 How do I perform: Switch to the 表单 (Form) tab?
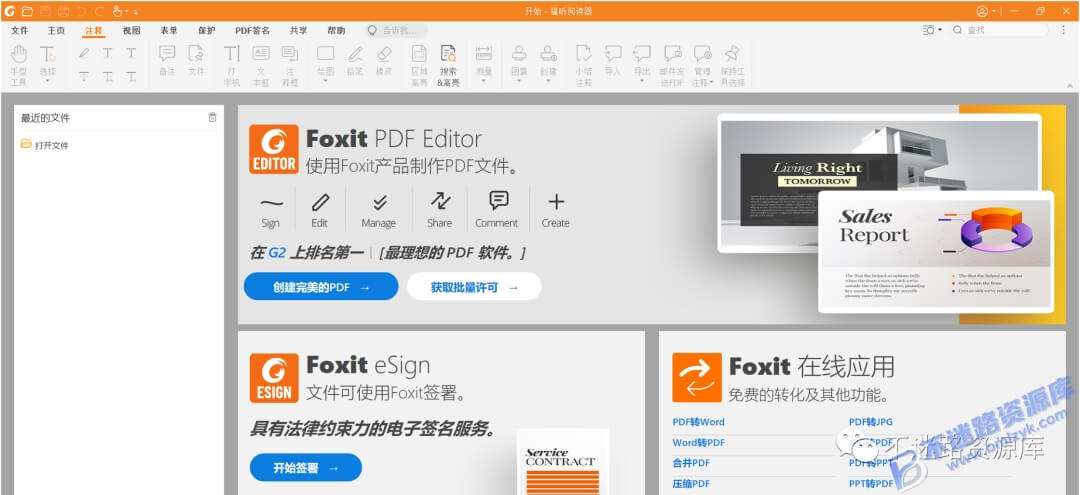pos(169,30)
